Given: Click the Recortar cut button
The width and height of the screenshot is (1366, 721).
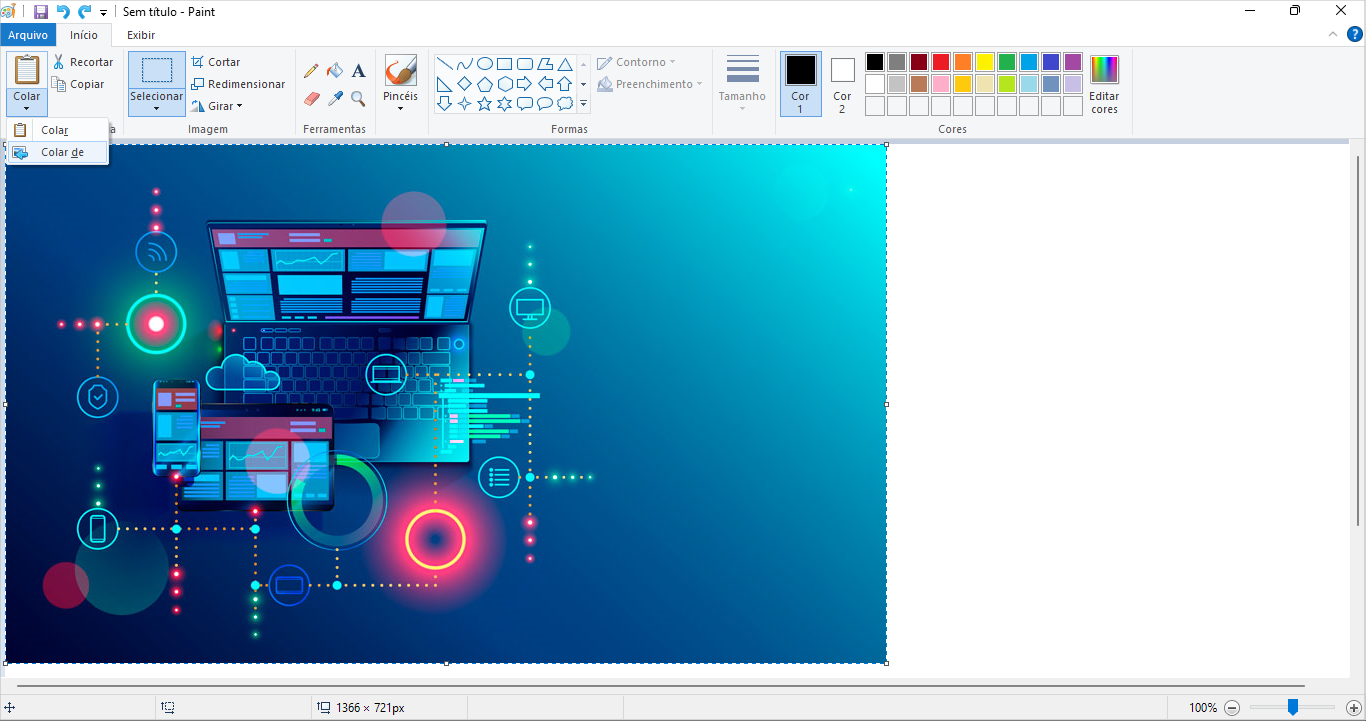Looking at the screenshot, I should point(83,62).
